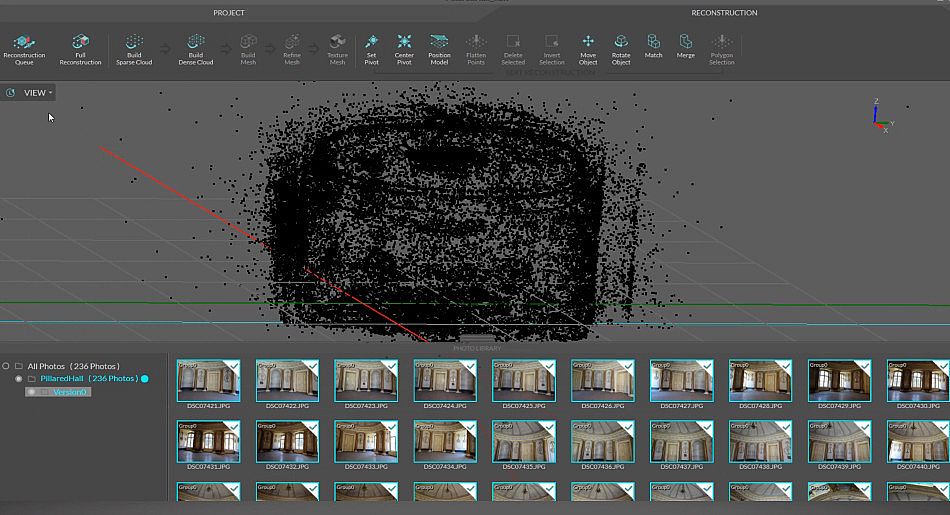Select the Version0 tree item
Viewport: 950px width, 515px height.
70,392
